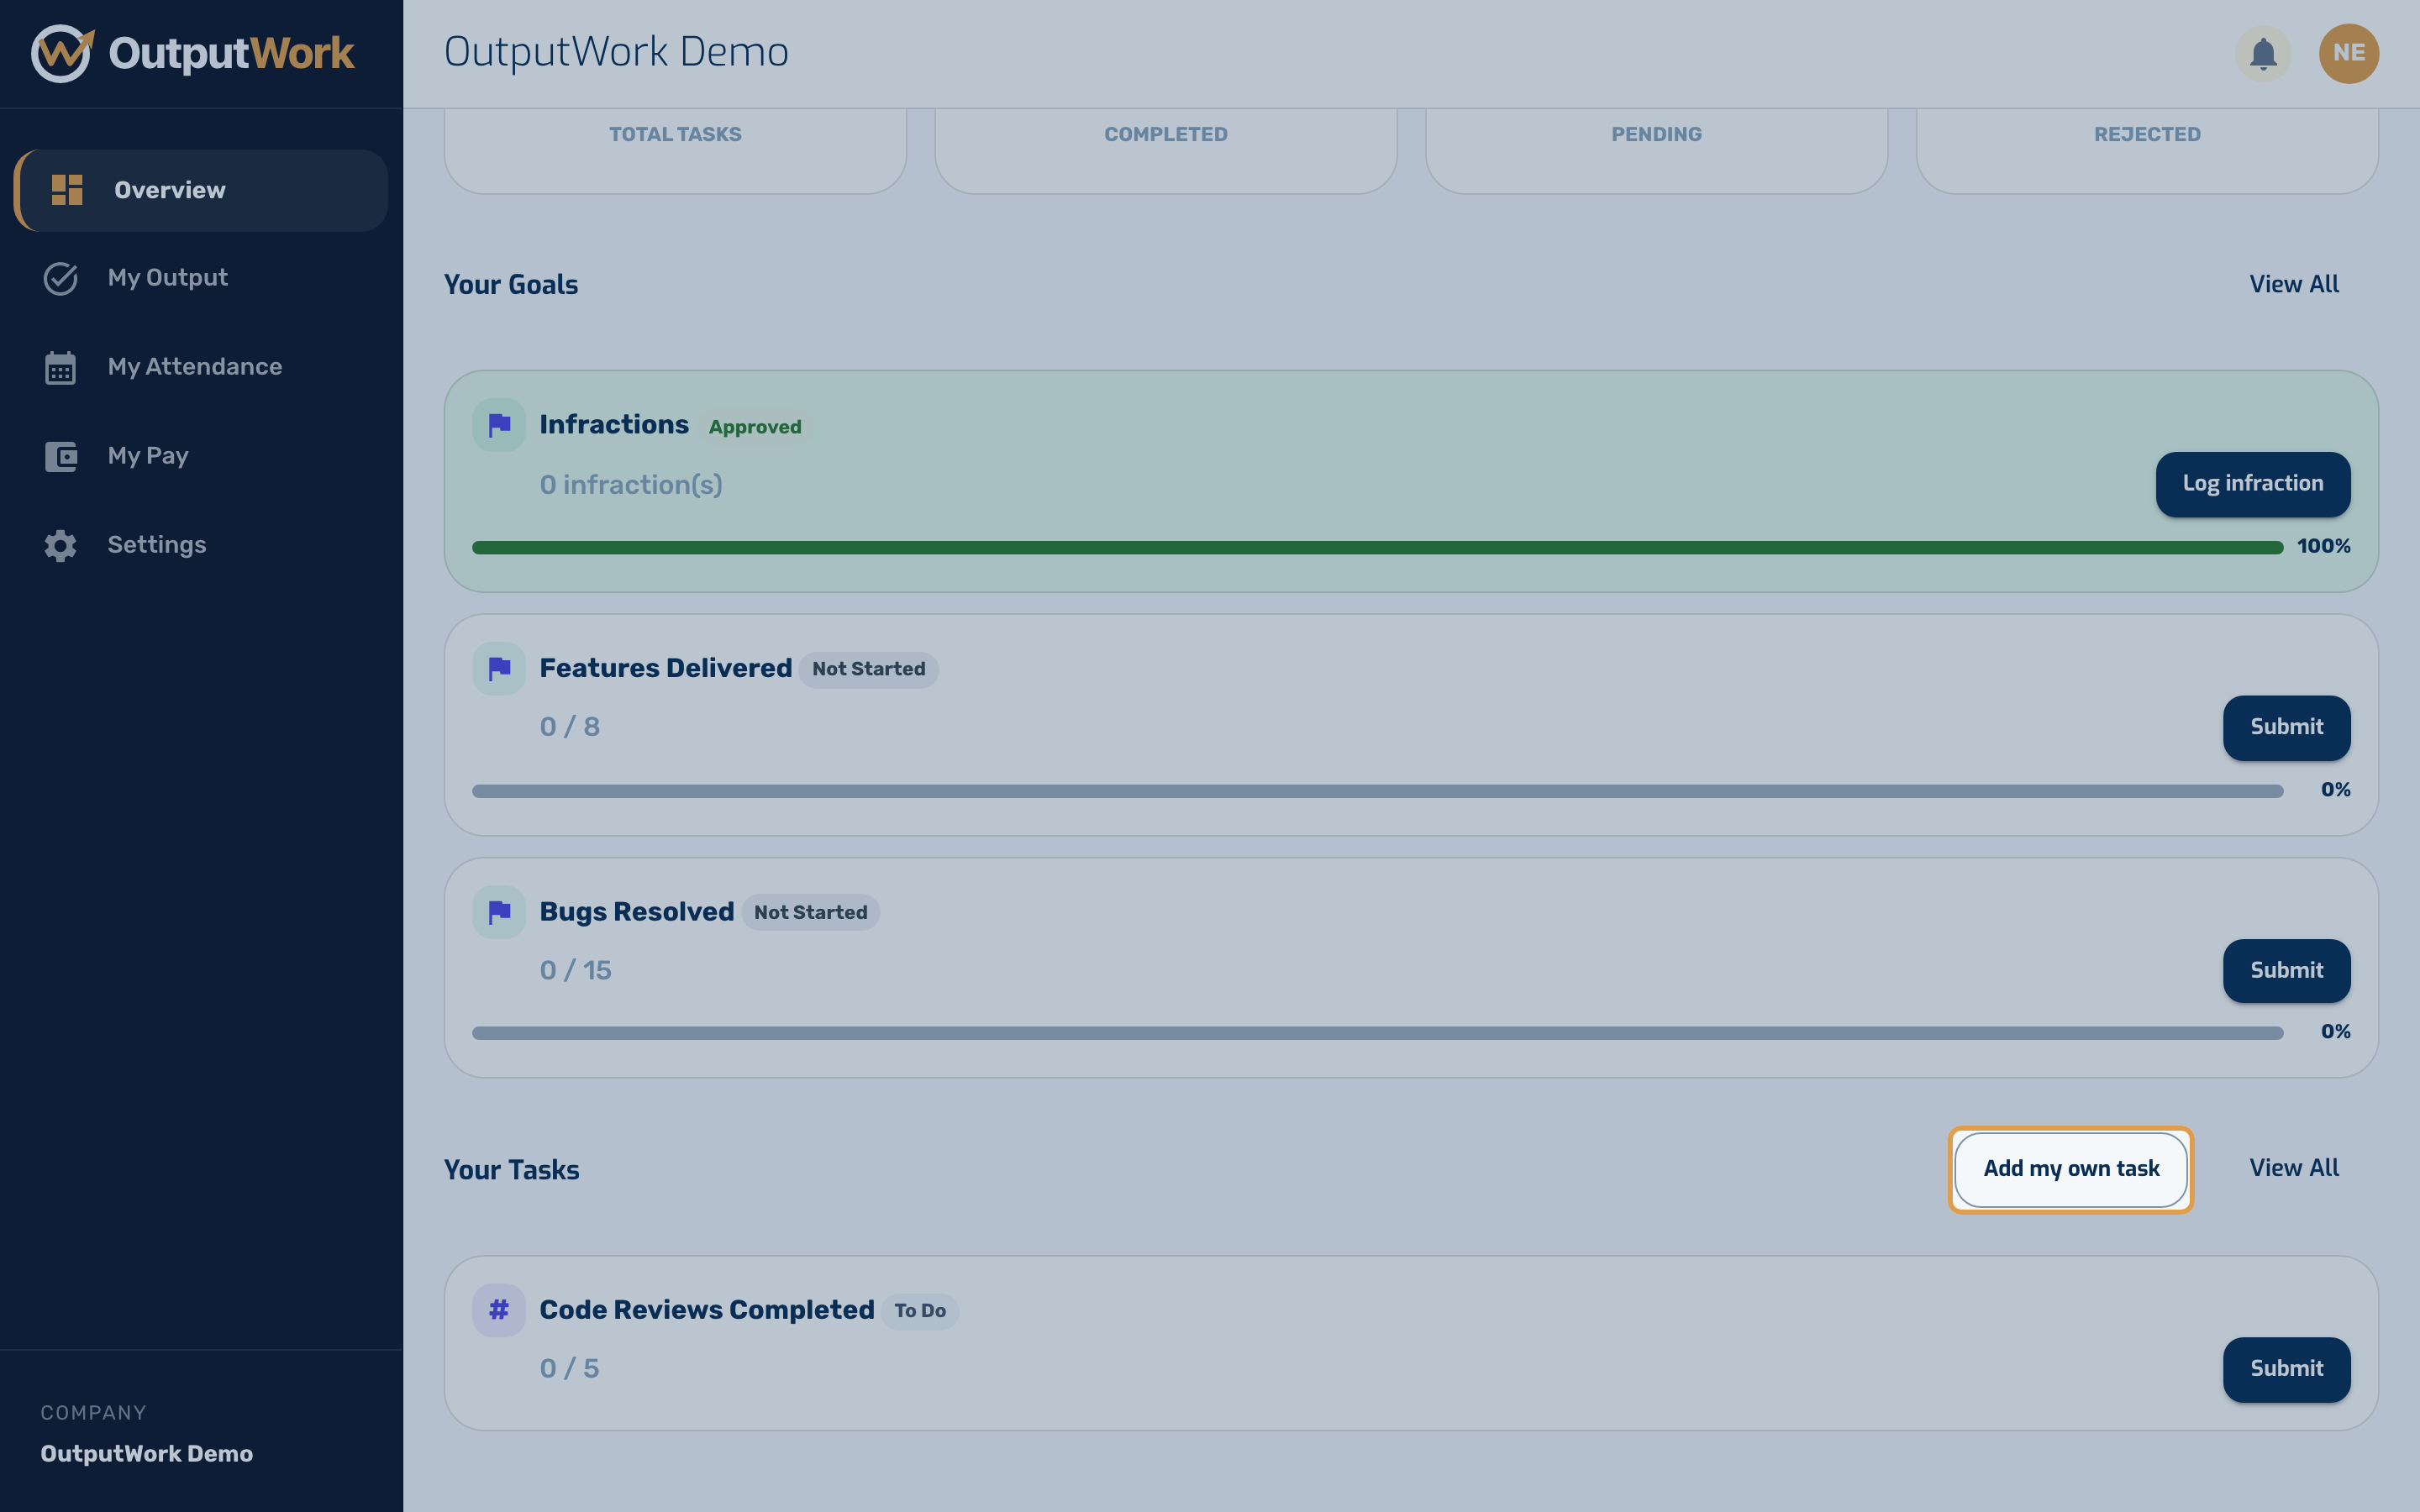Click the Bugs Resolved goal title
2420x1512 pixels.
pyautogui.click(x=636, y=912)
